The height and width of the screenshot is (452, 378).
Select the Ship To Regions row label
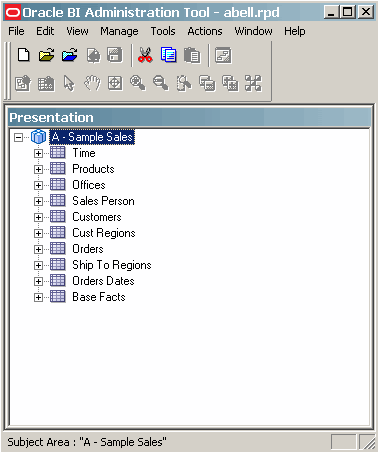point(112,265)
